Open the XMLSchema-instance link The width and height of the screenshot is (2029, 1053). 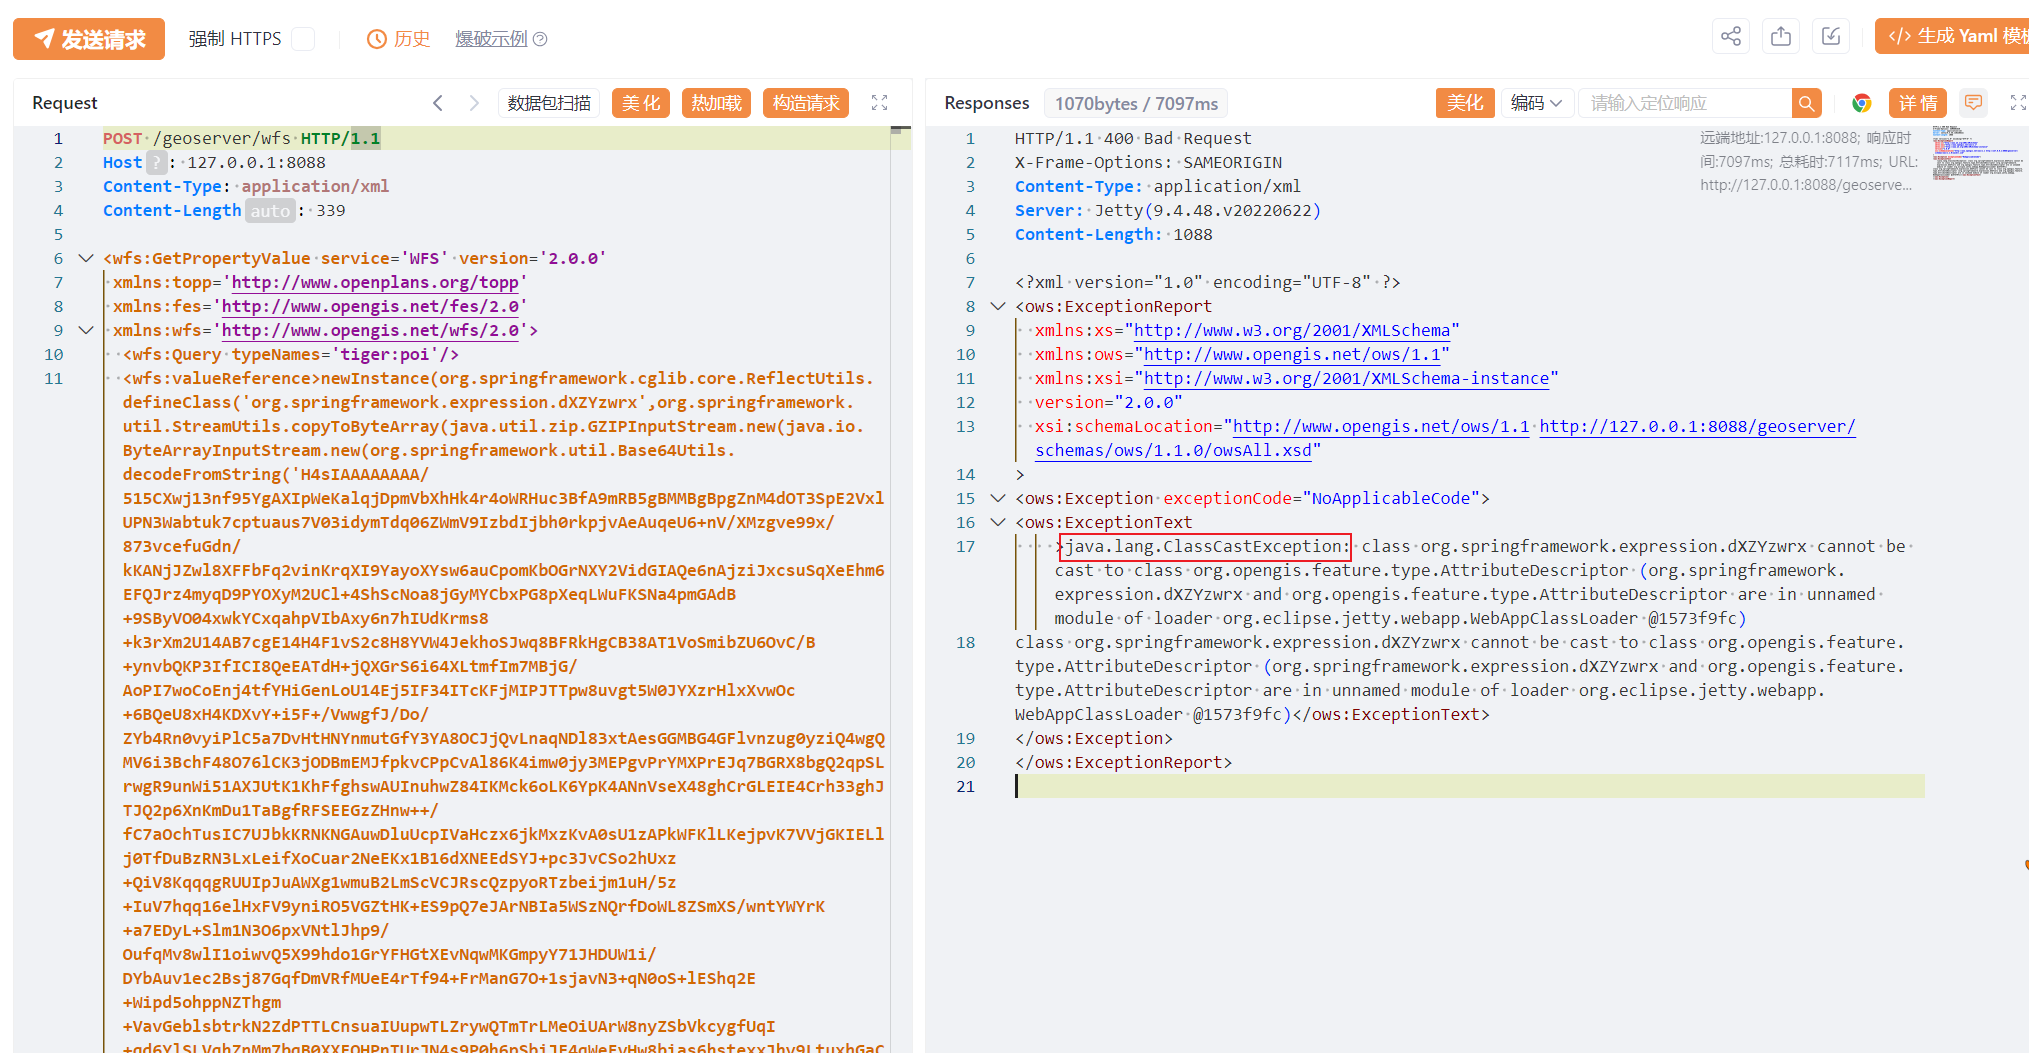click(1346, 378)
